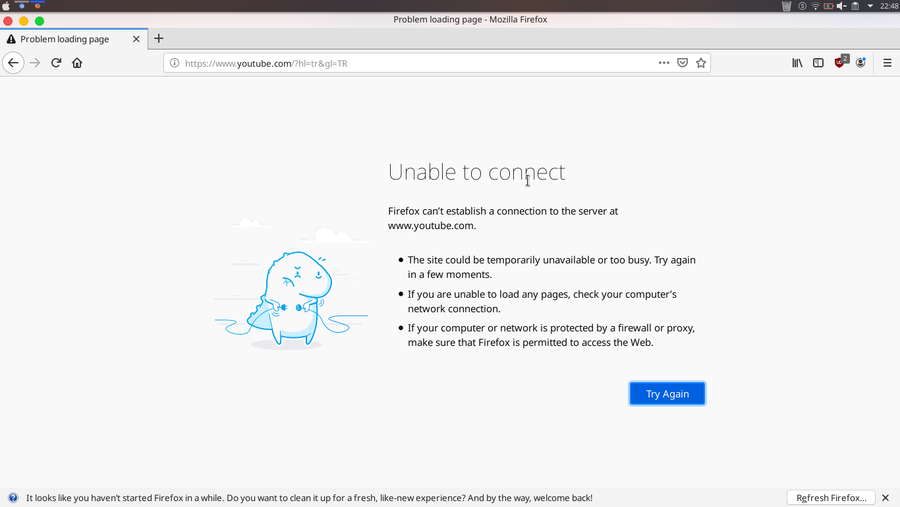Dismiss the refresh Firefox notification bar

(886, 498)
